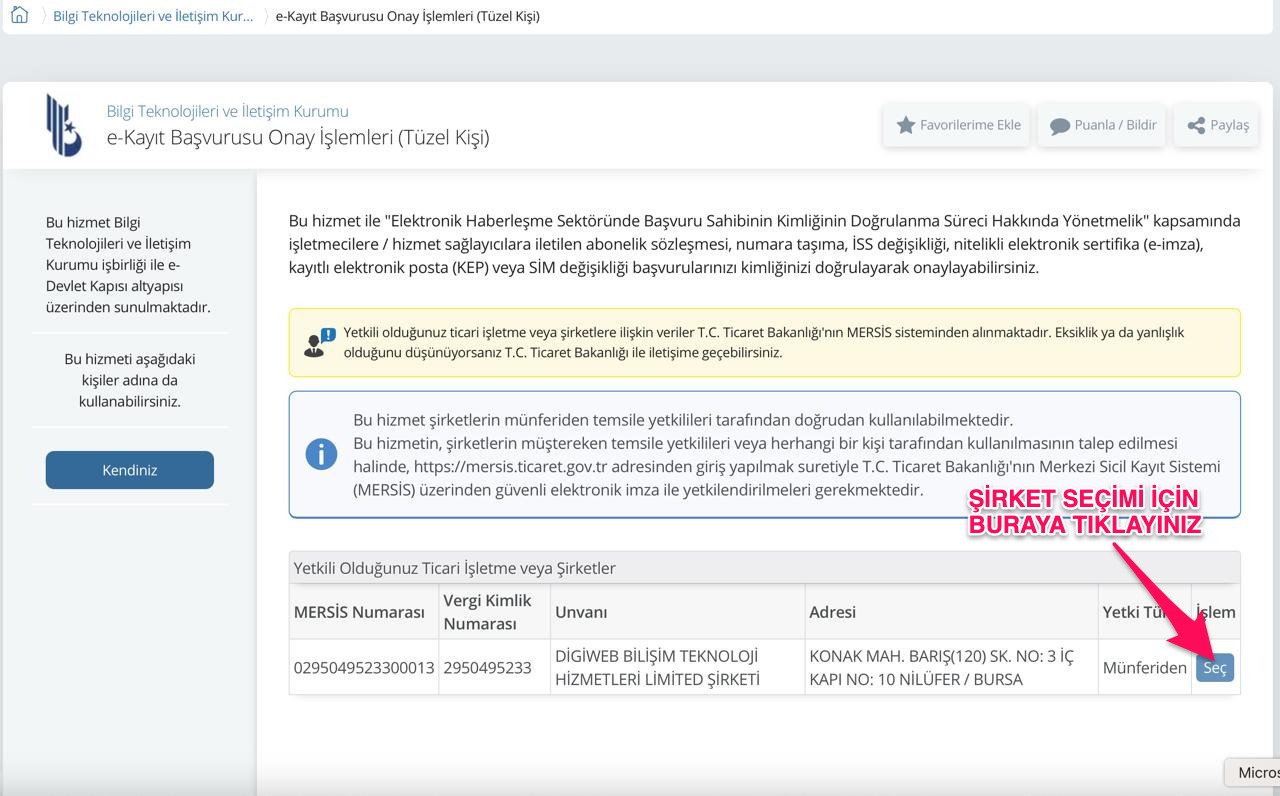Click the Münferiden authority type cell
Image resolution: width=1280 pixels, height=796 pixels.
pyautogui.click(x=1144, y=668)
